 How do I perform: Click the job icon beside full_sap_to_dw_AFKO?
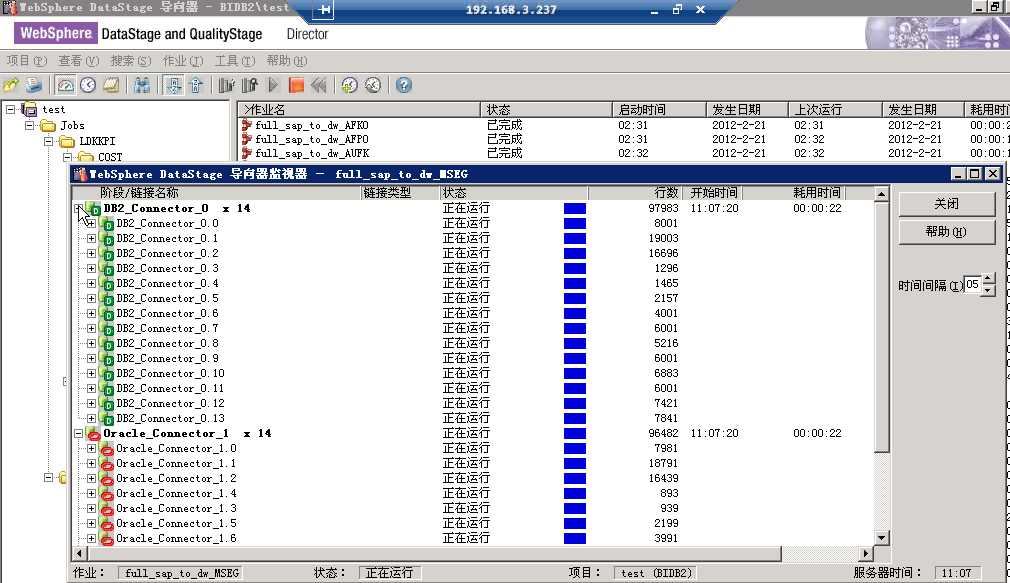246,125
